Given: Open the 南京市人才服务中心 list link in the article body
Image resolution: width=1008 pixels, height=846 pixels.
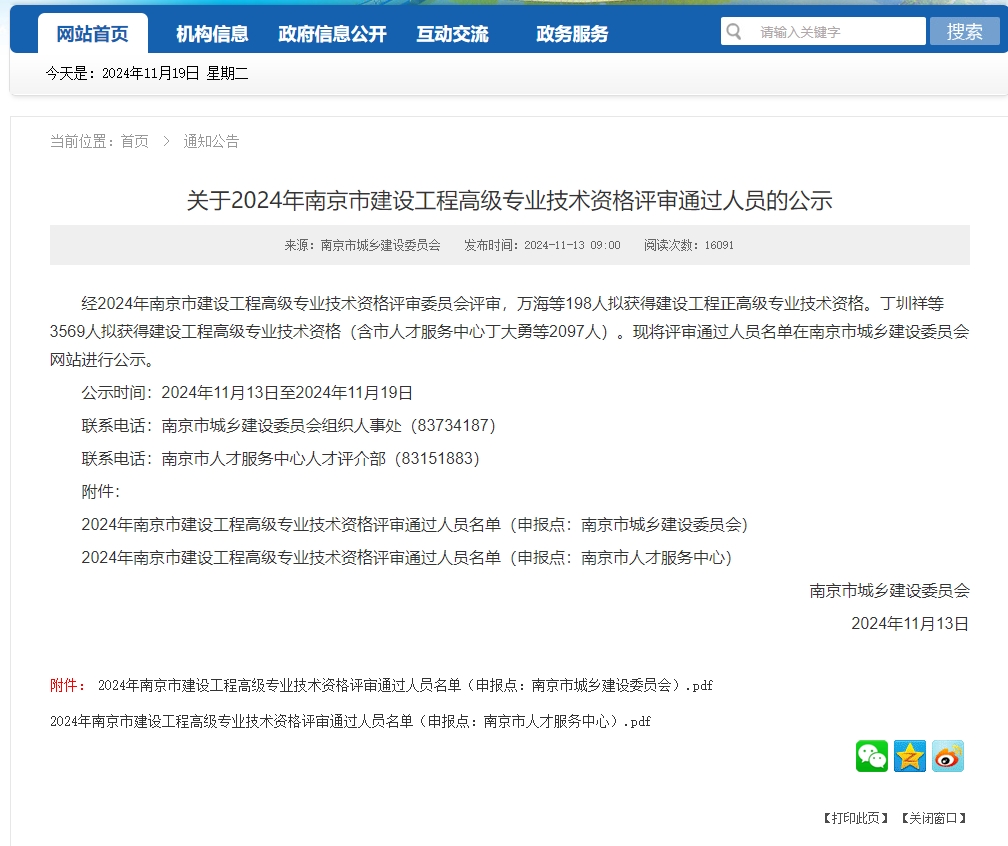Looking at the screenshot, I should point(406,557).
